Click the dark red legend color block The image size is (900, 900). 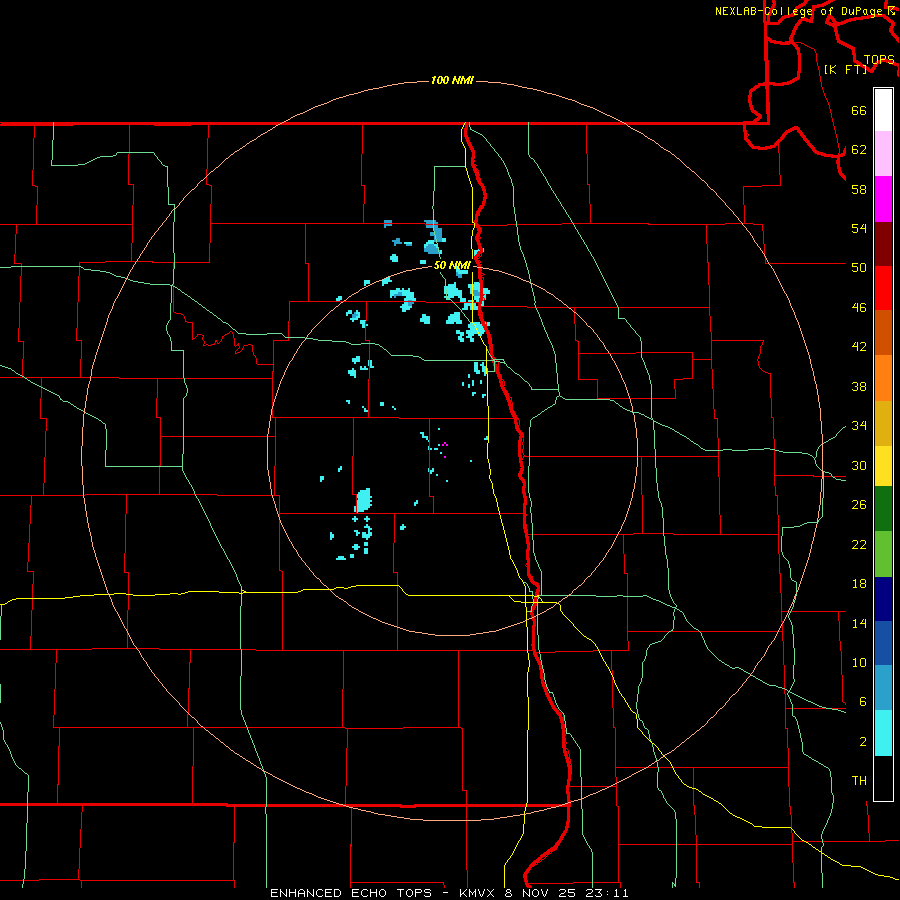(x=883, y=243)
